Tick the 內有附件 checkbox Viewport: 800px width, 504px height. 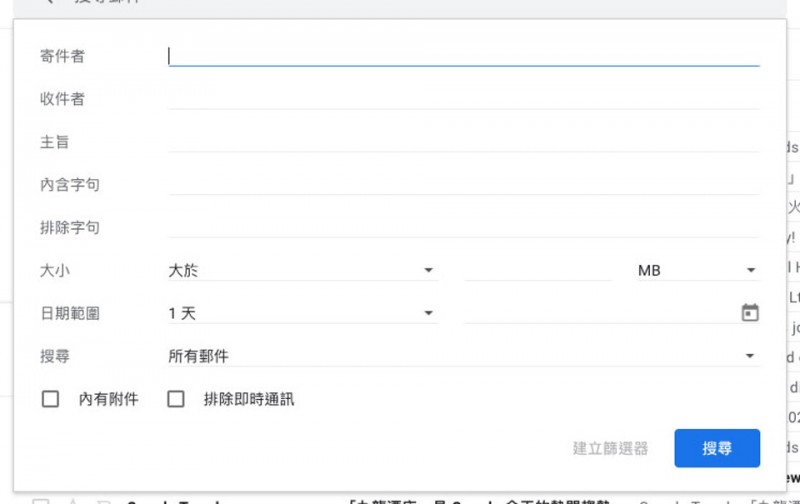50,399
